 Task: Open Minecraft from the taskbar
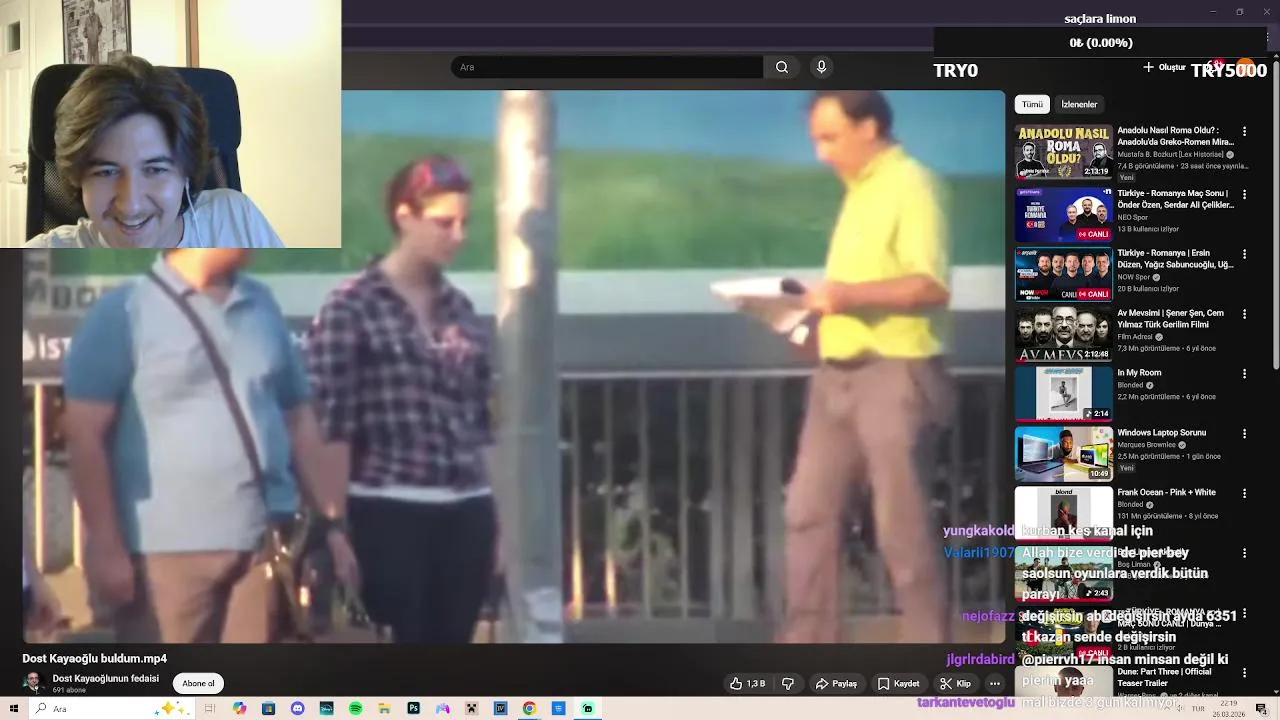coord(471,709)
